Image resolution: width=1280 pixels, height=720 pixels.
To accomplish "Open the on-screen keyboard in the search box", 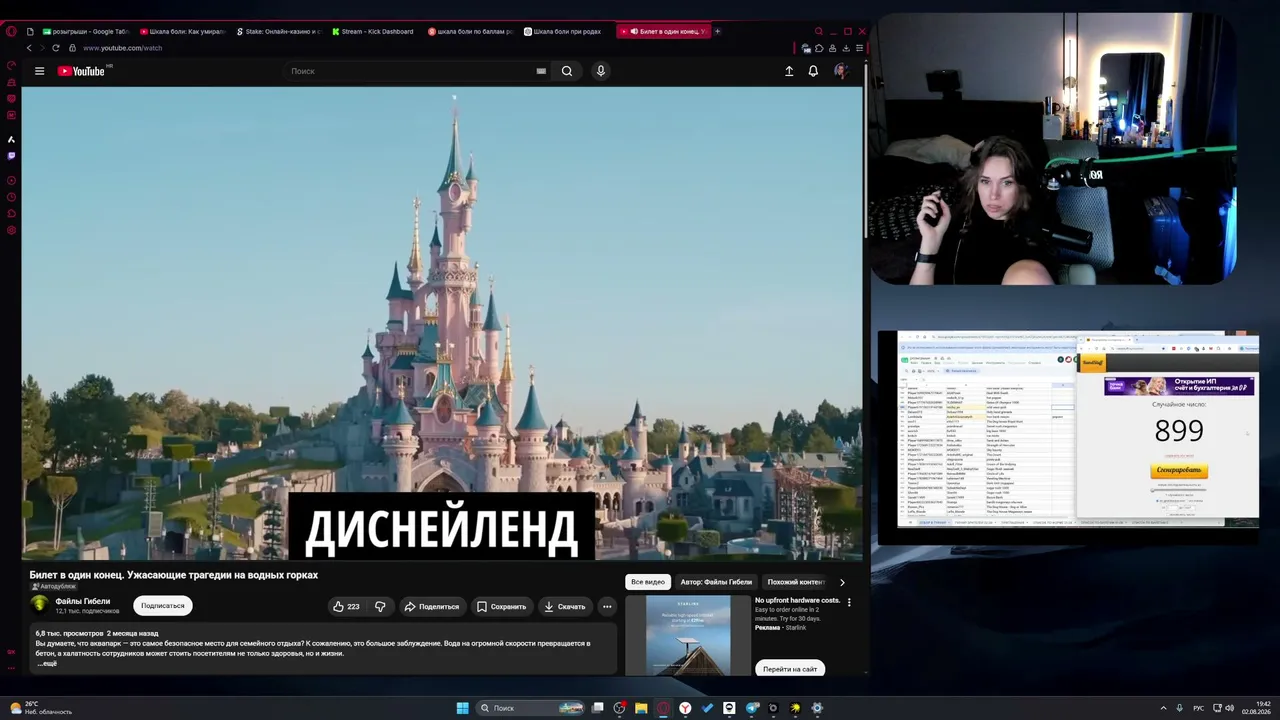I will tap(541, 71).
